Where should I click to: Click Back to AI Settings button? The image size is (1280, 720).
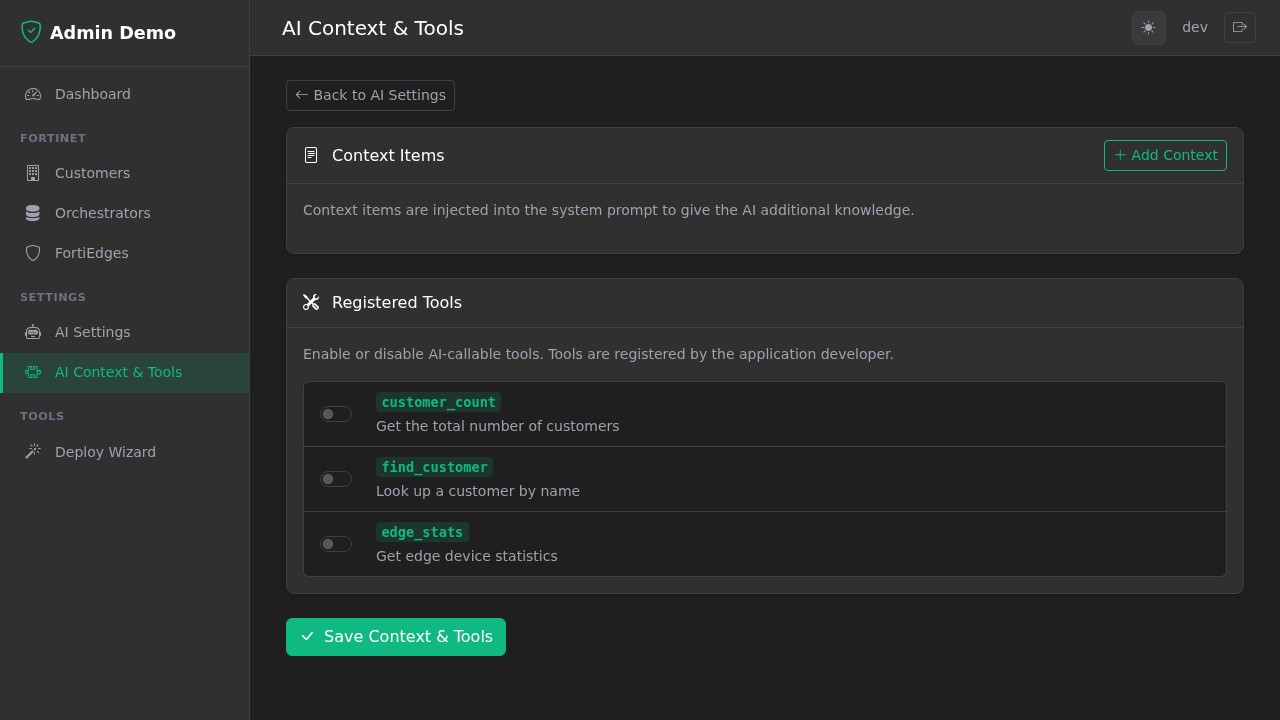370,95
